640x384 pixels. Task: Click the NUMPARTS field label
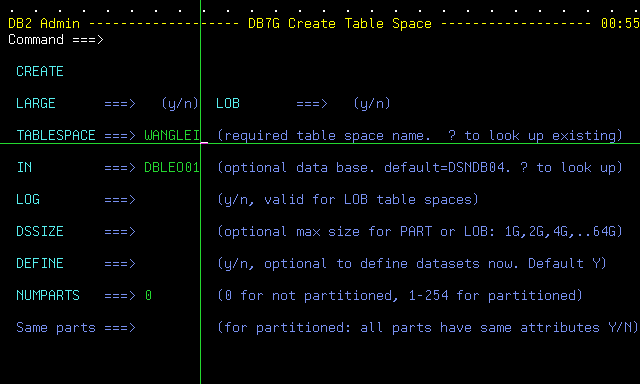[48, 295]
